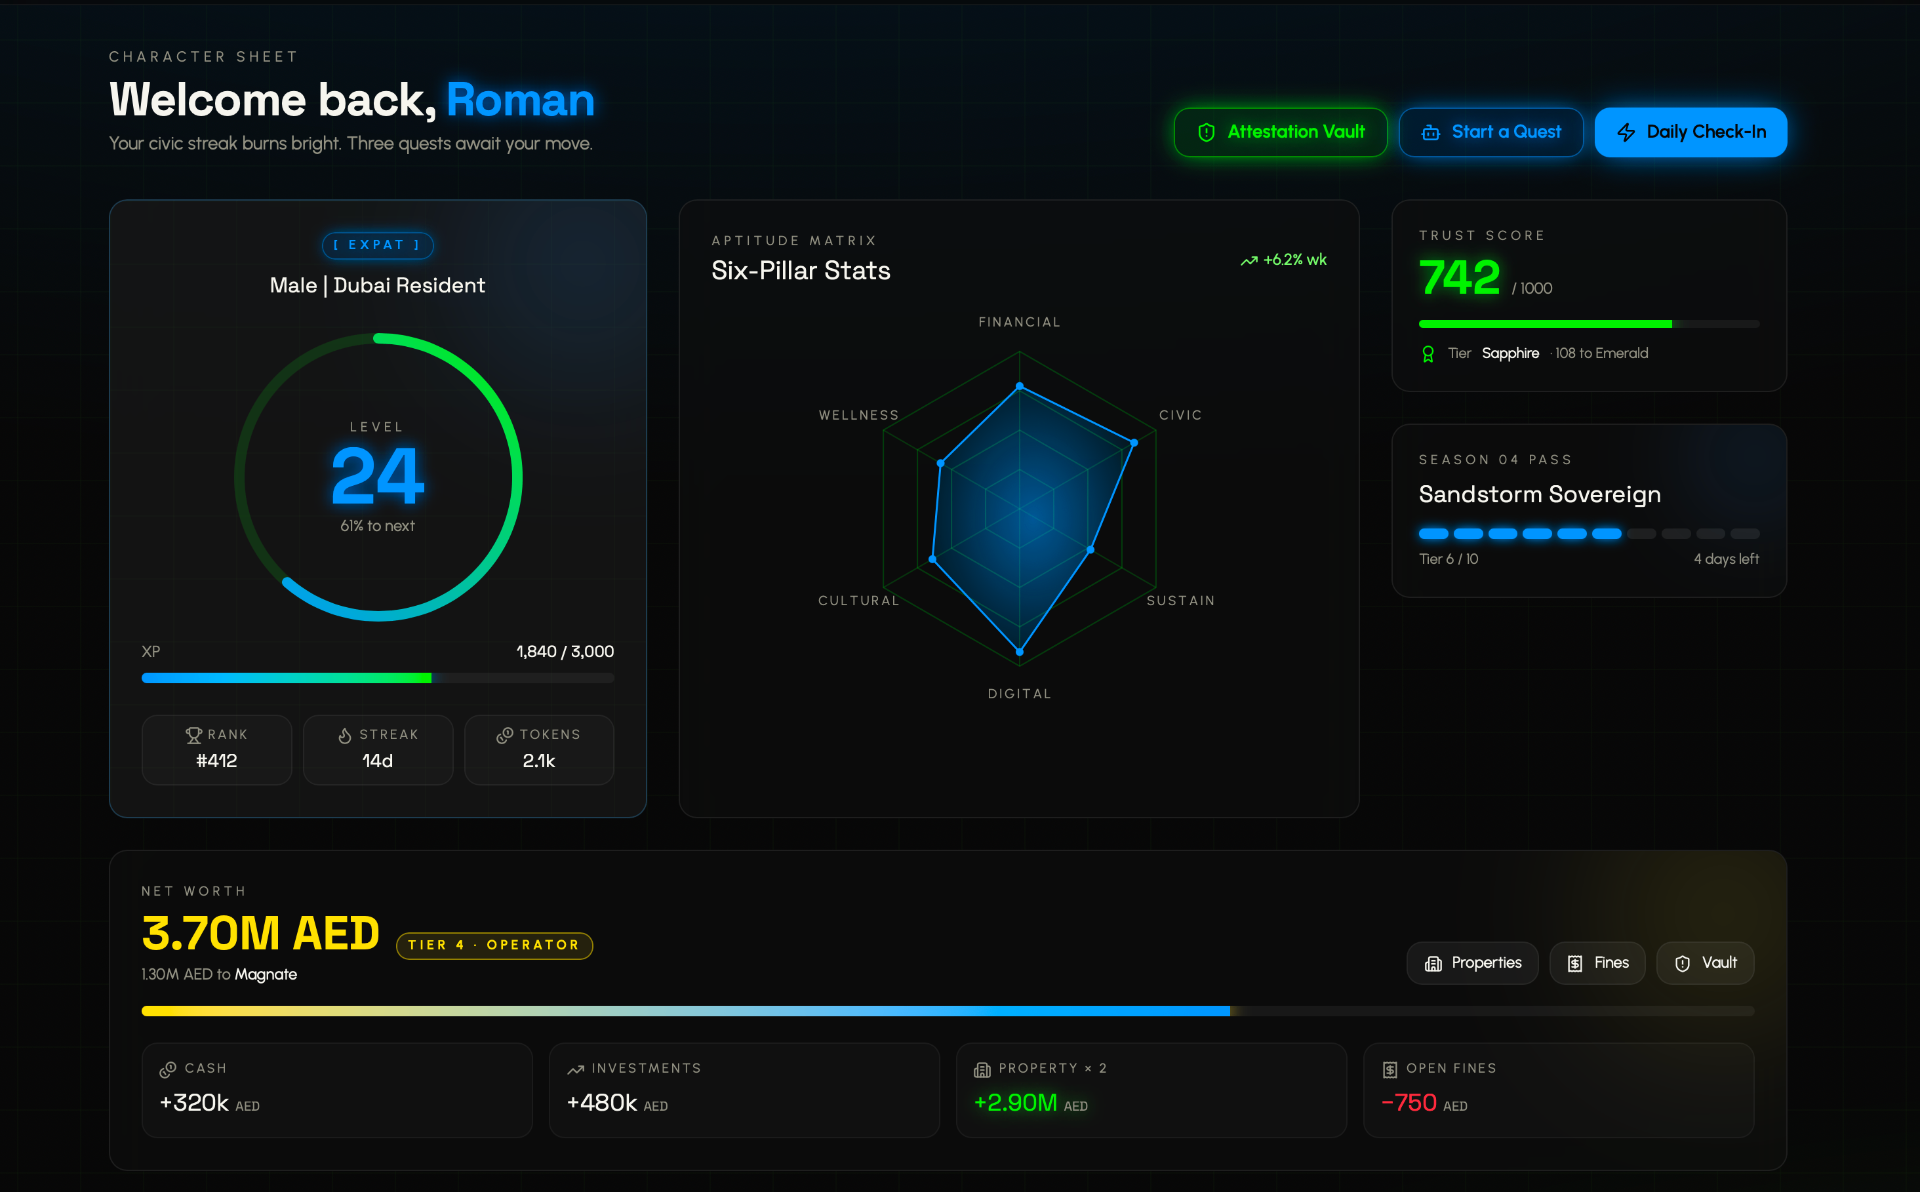The width and height of the screenshot is (1920, 1192).
Task: Click the name 'Roman' in the welcome heading
Action: click(x=520, y=100)
